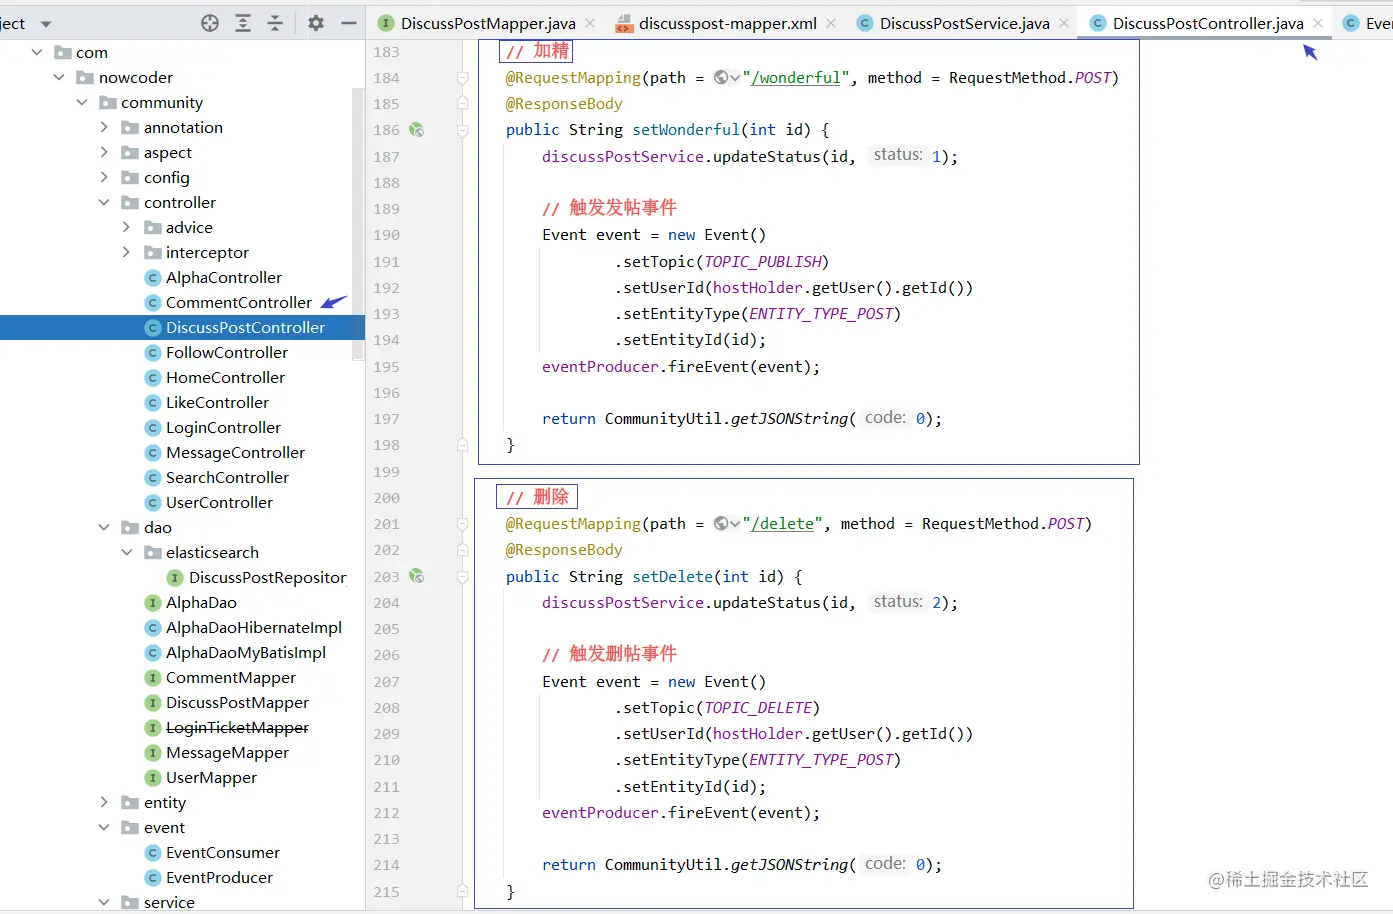Open the Project view dropdown arrow
Screen dimensions: 1393x914
pos(45,24)
